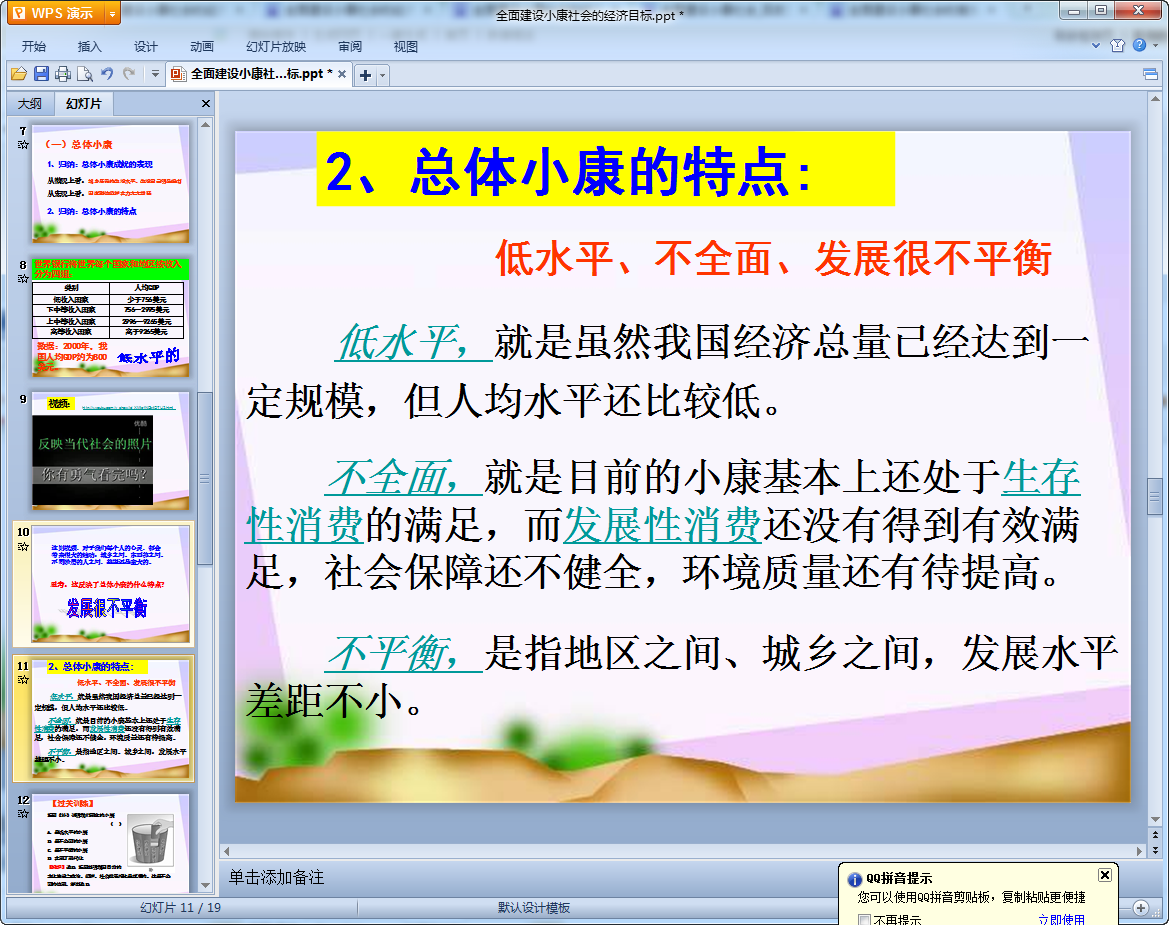This screenshot has height=925, width=1169.
Task: Expand the help dropdown arrow
Action: coord(1156,45)
